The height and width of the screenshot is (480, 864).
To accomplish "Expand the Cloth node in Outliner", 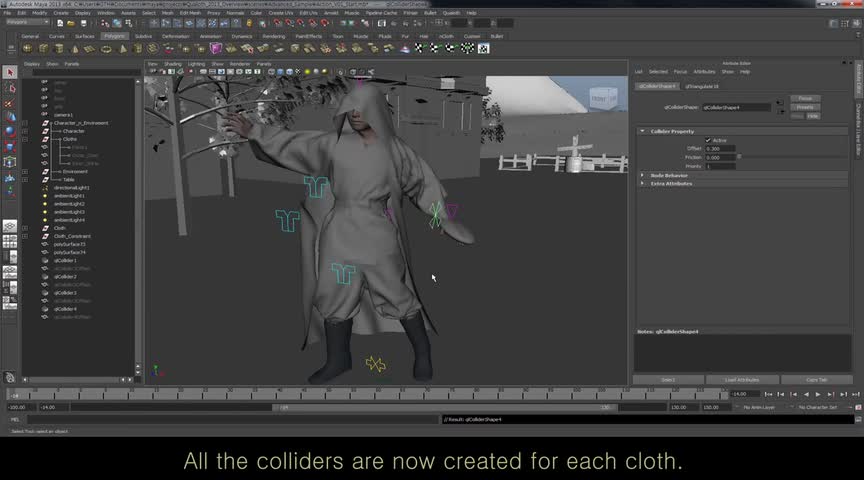I will 25,228.
